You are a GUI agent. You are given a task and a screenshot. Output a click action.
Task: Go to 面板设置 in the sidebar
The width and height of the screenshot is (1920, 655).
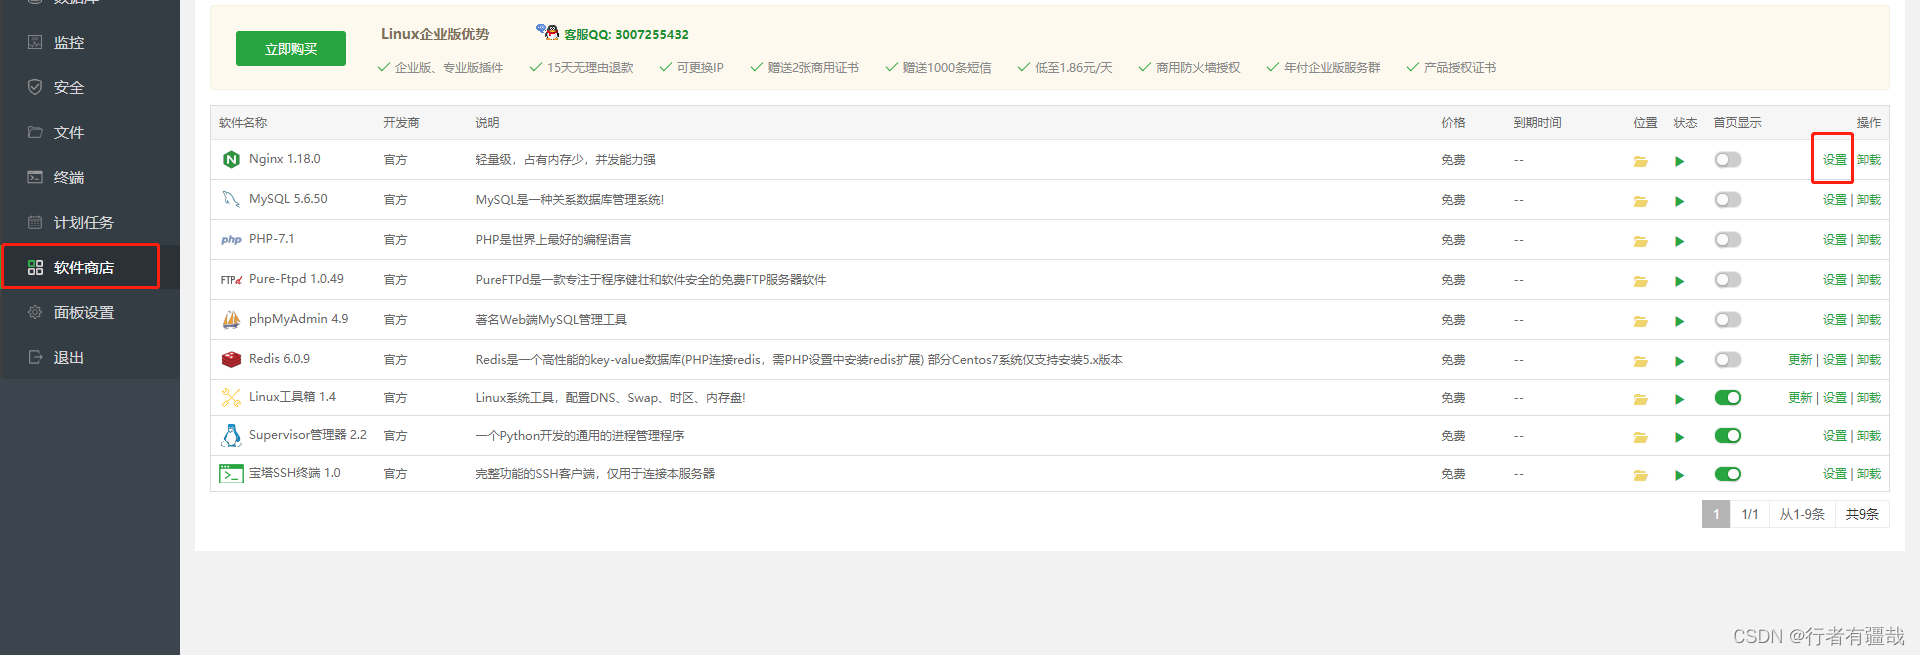coord(83,313)
